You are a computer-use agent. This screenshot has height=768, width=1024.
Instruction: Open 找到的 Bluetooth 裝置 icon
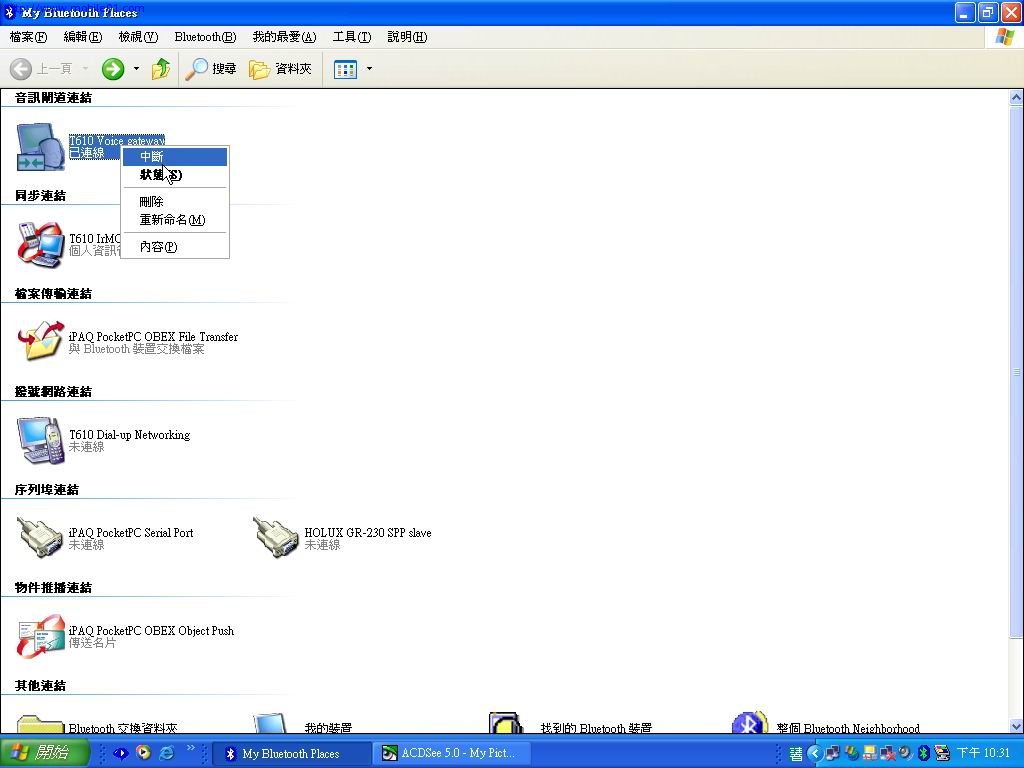[x=506, y=724]
